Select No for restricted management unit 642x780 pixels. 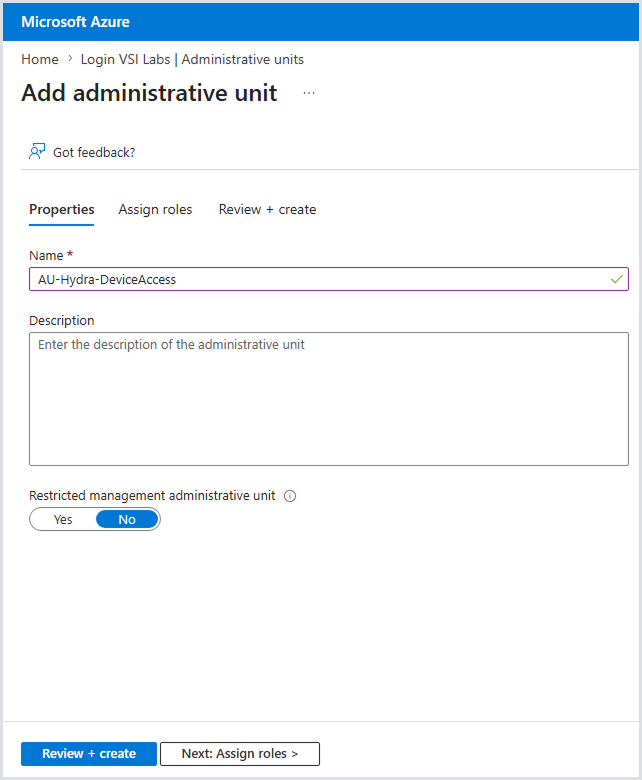(127, 519)
